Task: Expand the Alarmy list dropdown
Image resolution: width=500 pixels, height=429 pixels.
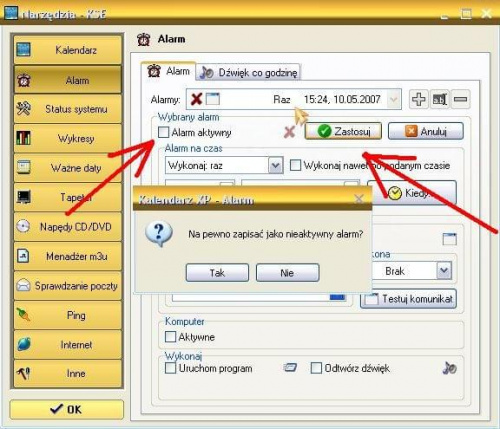Action: point(394,99)
